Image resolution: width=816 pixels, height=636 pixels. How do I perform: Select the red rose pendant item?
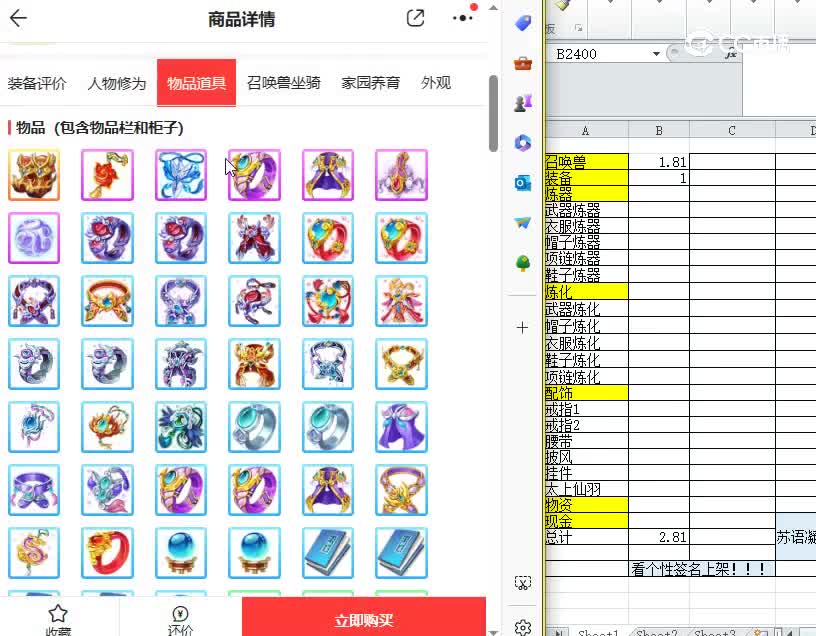pos(107,175)
